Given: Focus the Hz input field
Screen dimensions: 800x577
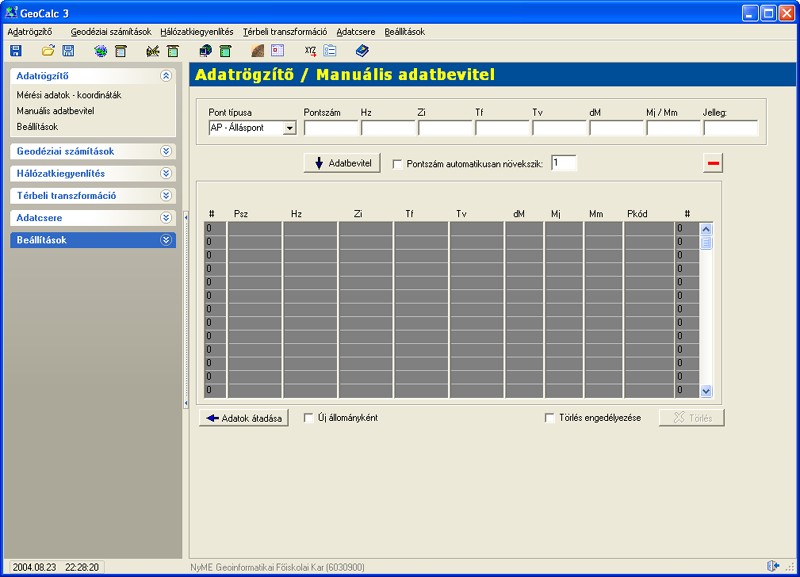Looking at the screenshot, I should coord(388,128).
